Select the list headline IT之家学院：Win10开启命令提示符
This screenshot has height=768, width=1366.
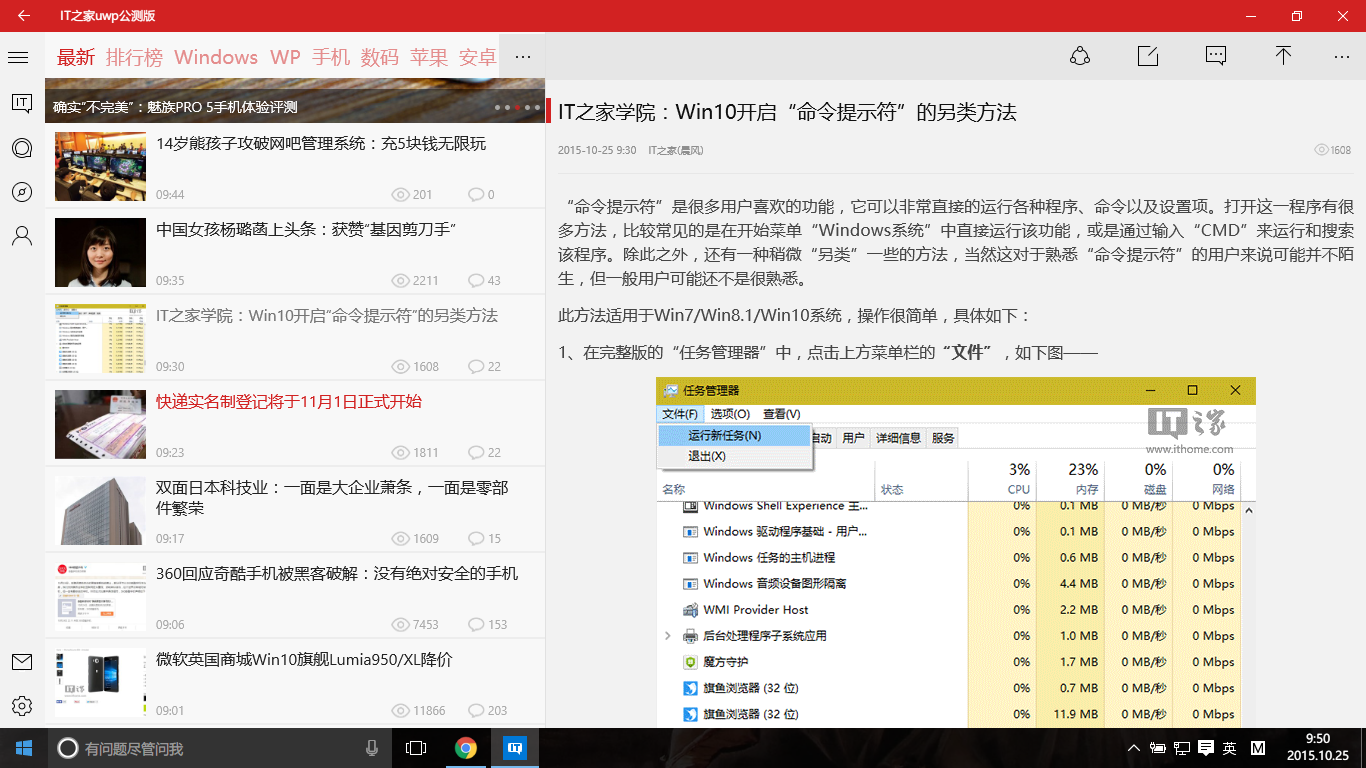click(327, 316)
